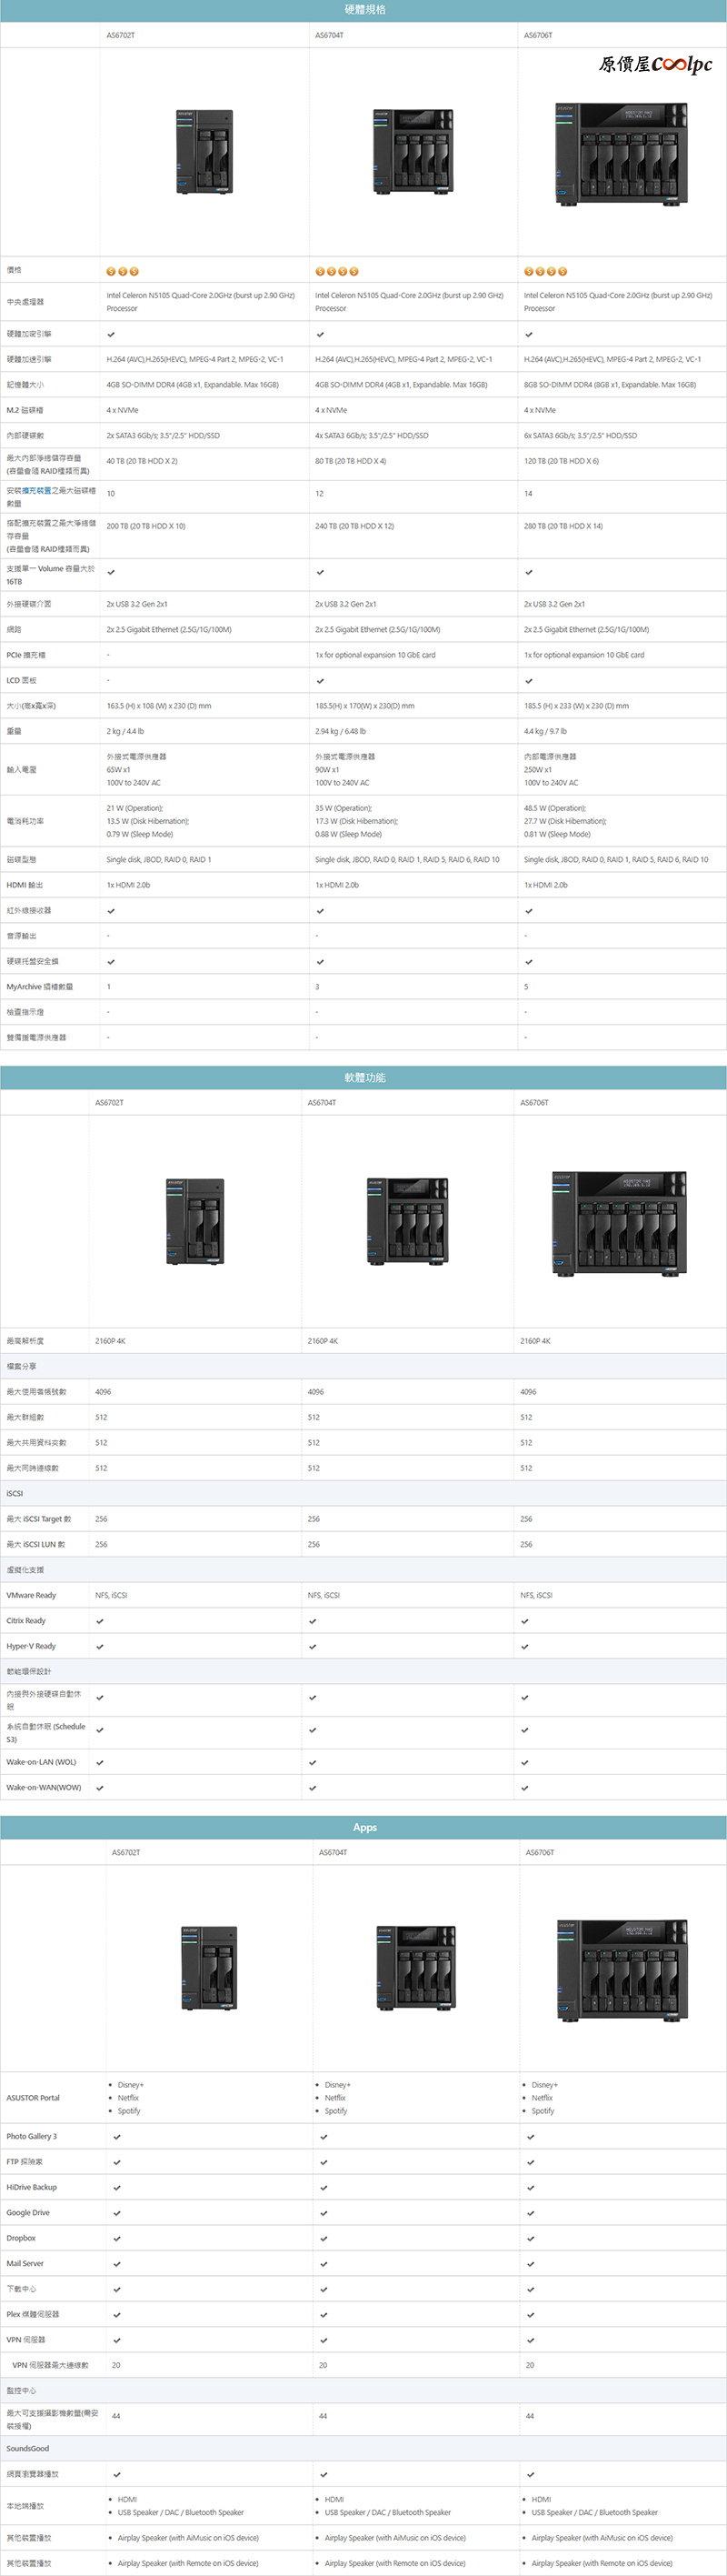Click the Apps section header
Viewport: 727px width, 2576px height.
(364, 1827)
